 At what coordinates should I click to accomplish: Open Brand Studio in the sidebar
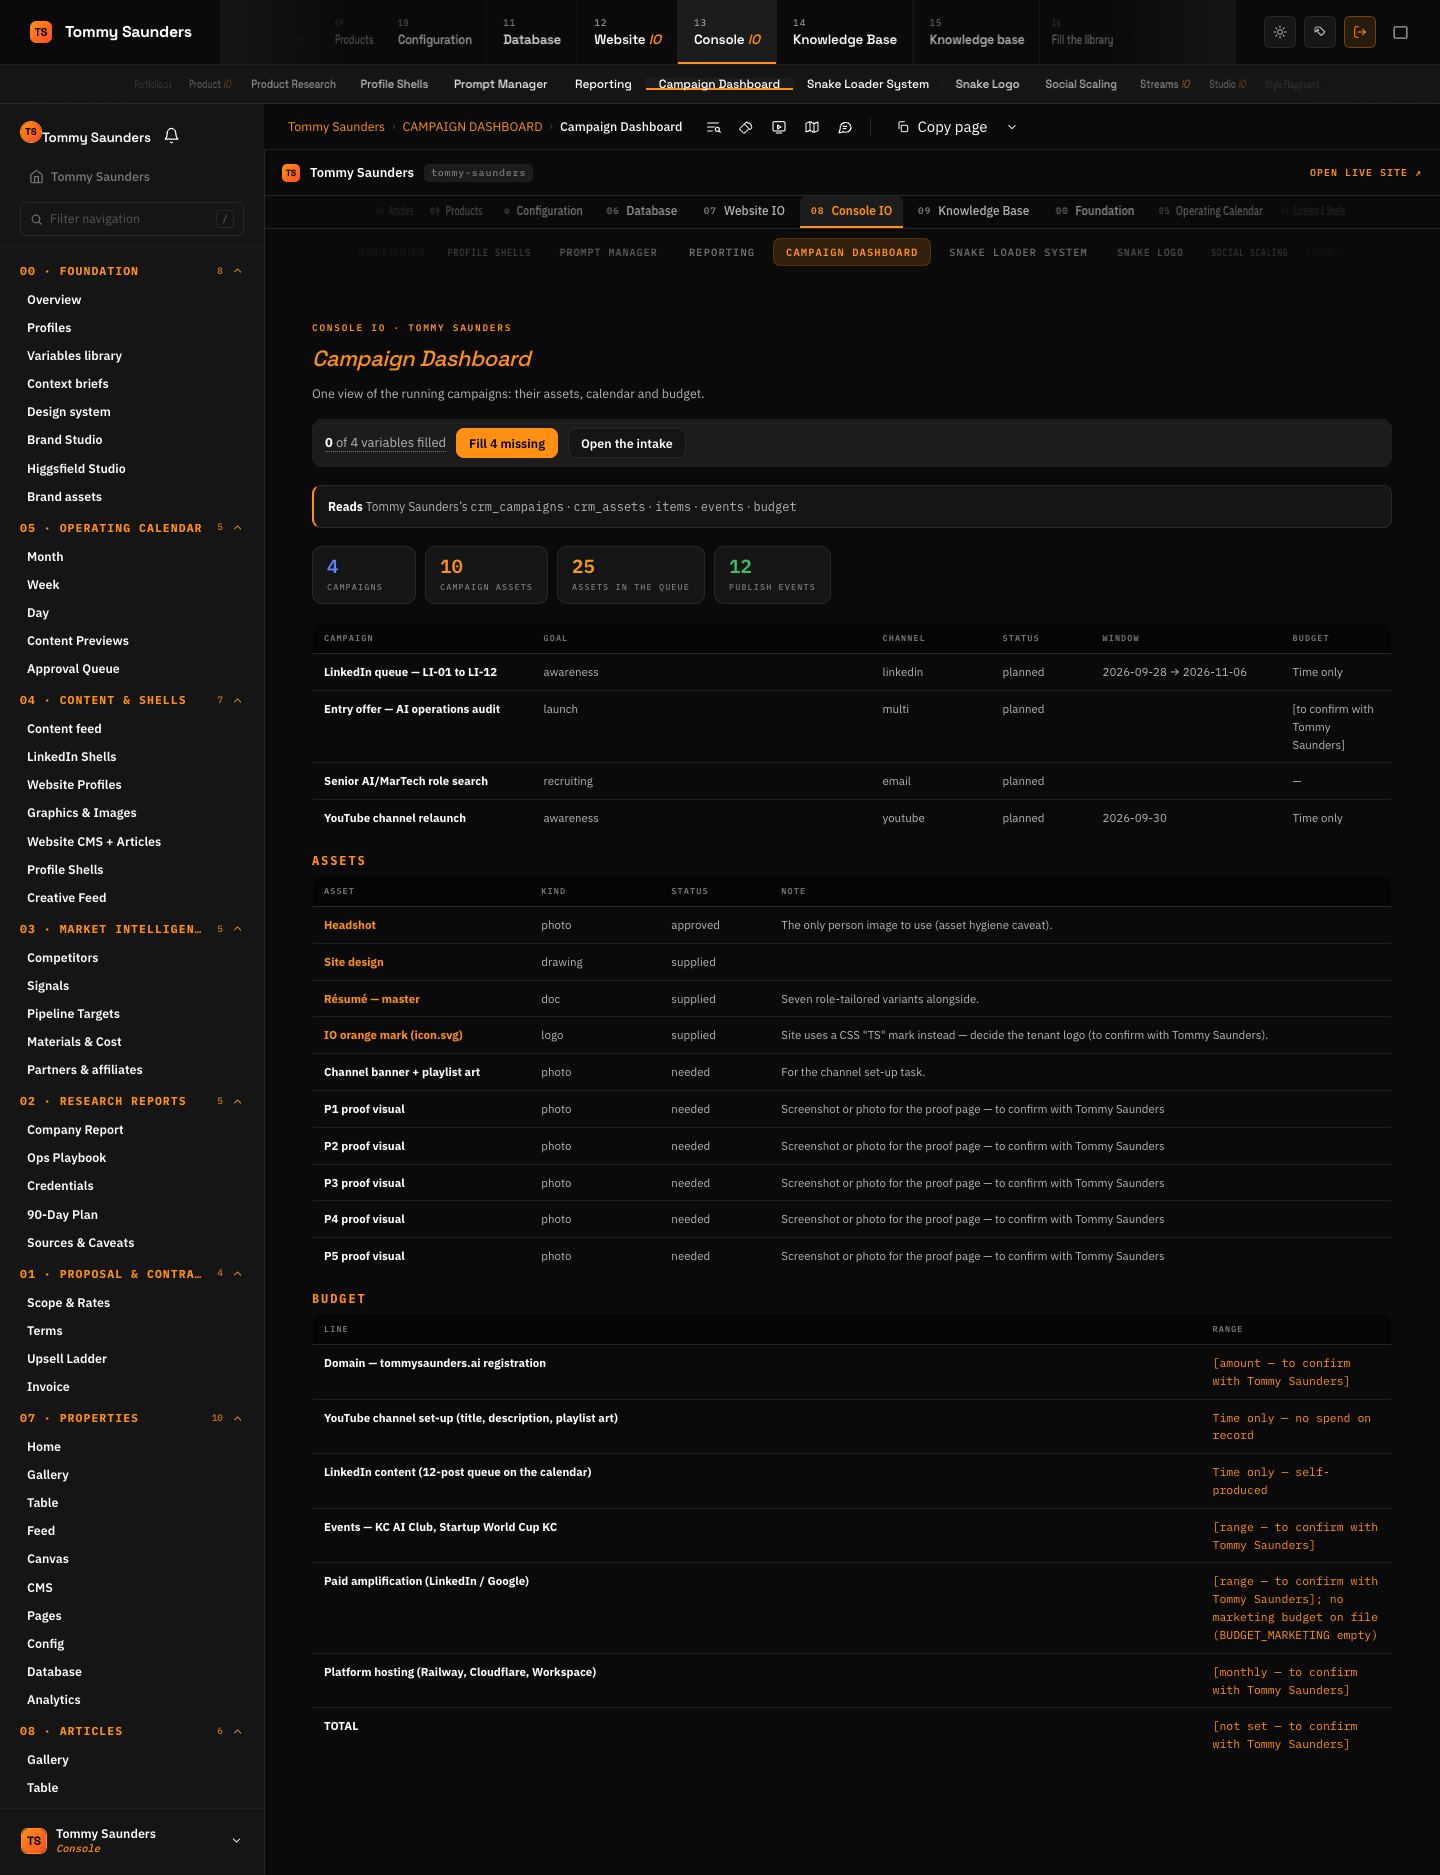tap(64, 440)
